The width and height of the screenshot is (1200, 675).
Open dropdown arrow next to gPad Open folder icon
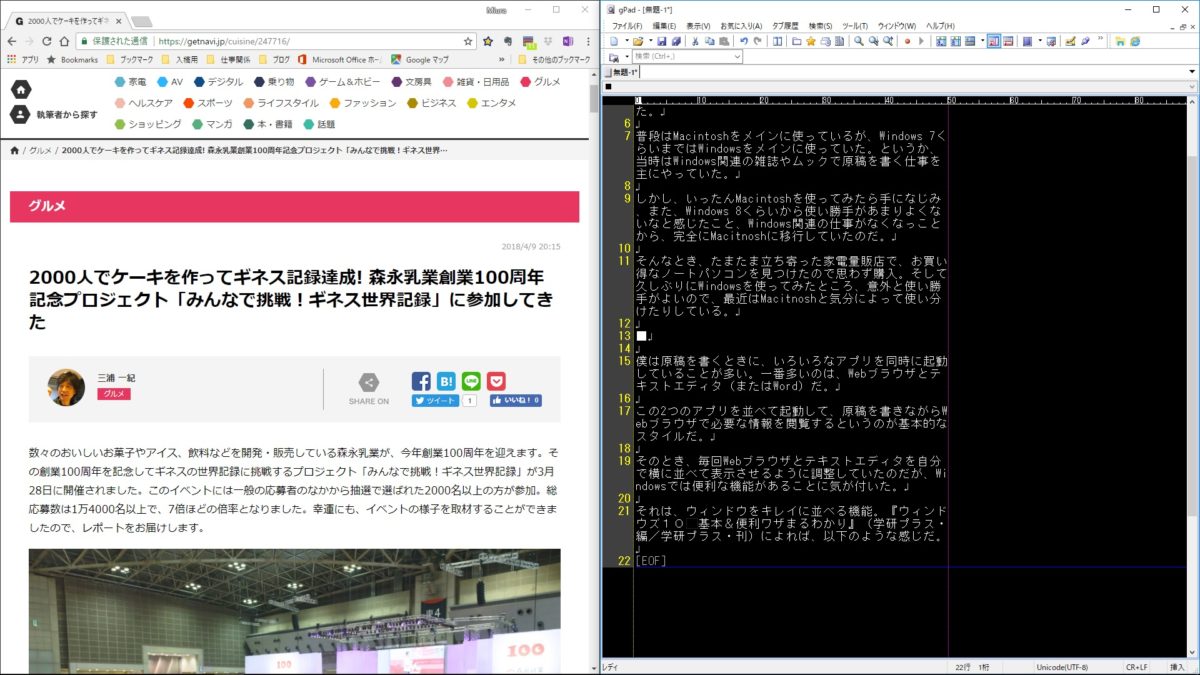pos(649,41)
